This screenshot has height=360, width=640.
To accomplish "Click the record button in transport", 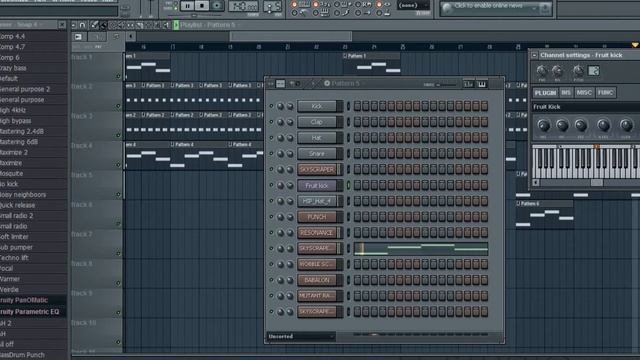I will pyautogui.click(x=217, y=6).
